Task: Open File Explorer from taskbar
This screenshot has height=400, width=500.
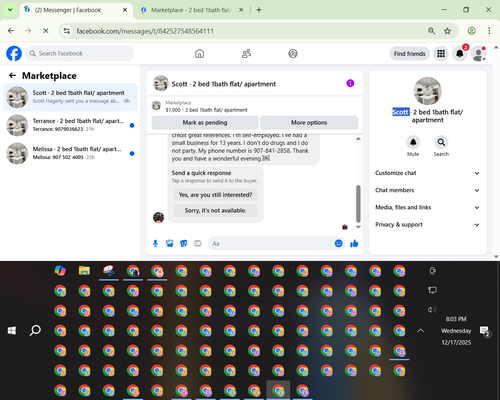Action: (84, 271)
